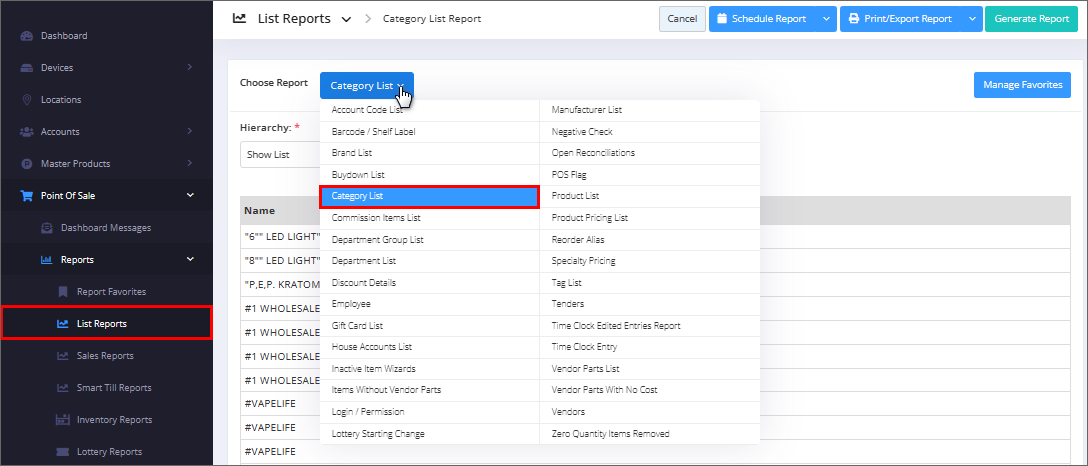Click the Sales Reports chart icon
Screen dimensions: 1088x466
(x=62, y=356)
